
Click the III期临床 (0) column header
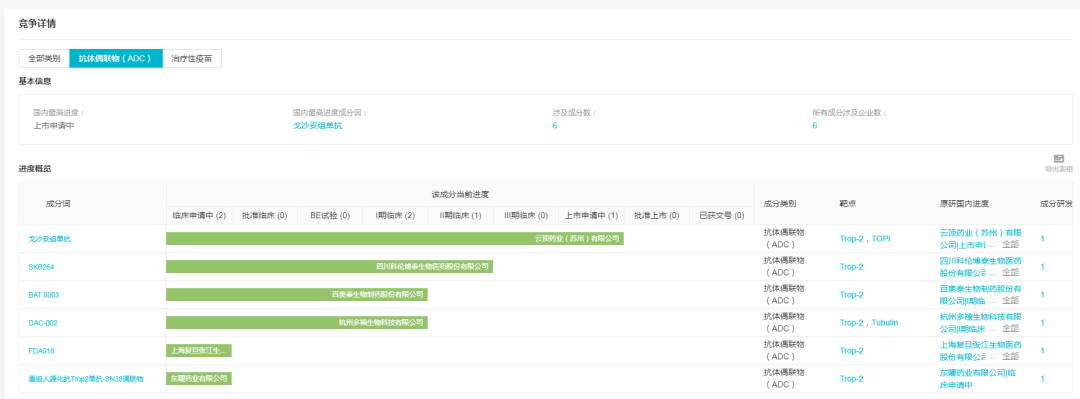click(x=526, y=216)
